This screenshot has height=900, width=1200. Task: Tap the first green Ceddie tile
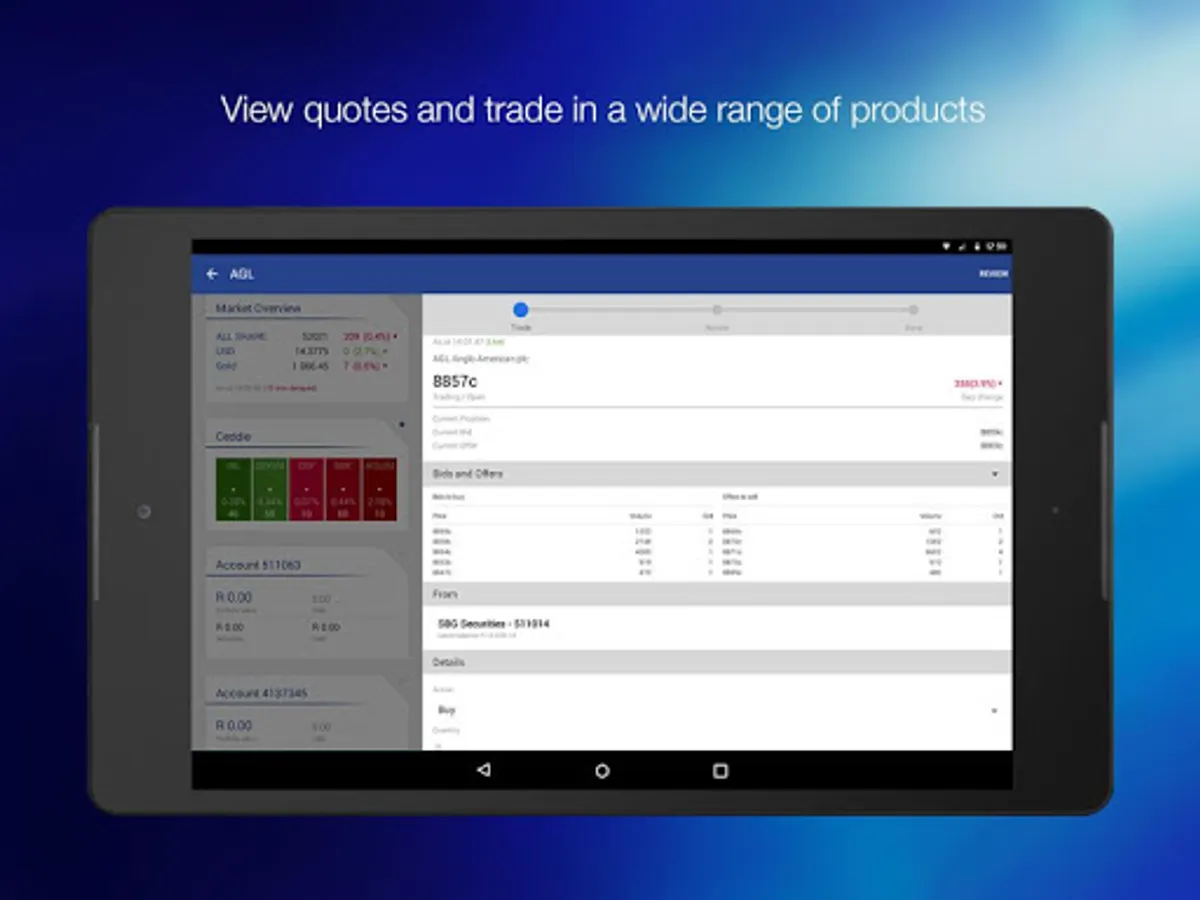click(233, 490)
